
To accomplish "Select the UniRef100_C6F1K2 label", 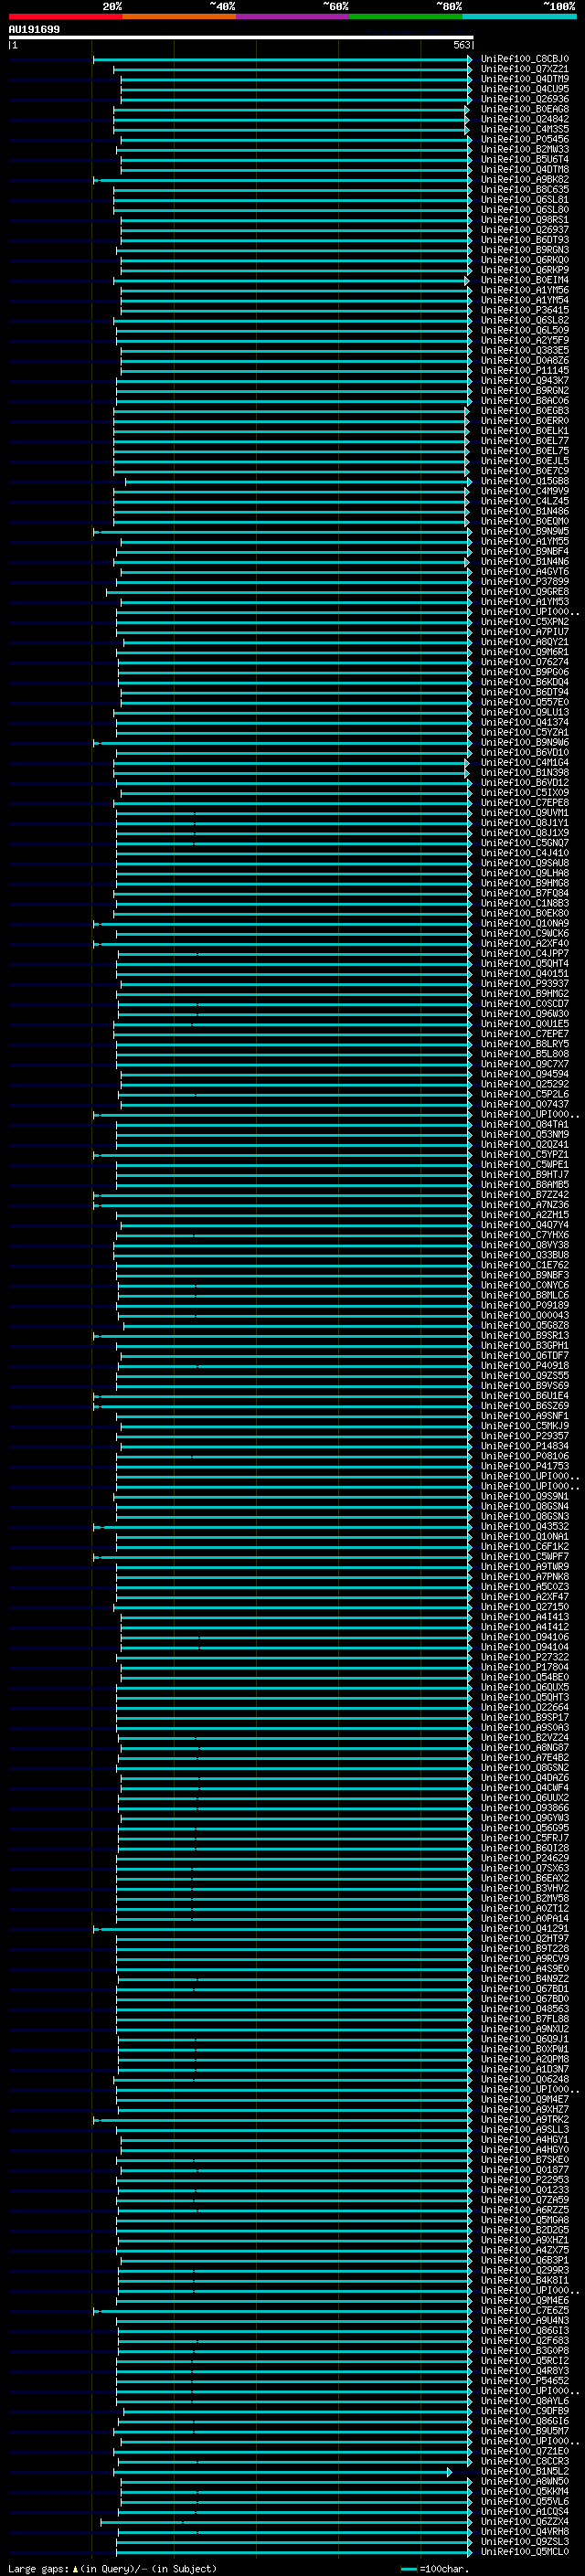I will [525, 1546].
